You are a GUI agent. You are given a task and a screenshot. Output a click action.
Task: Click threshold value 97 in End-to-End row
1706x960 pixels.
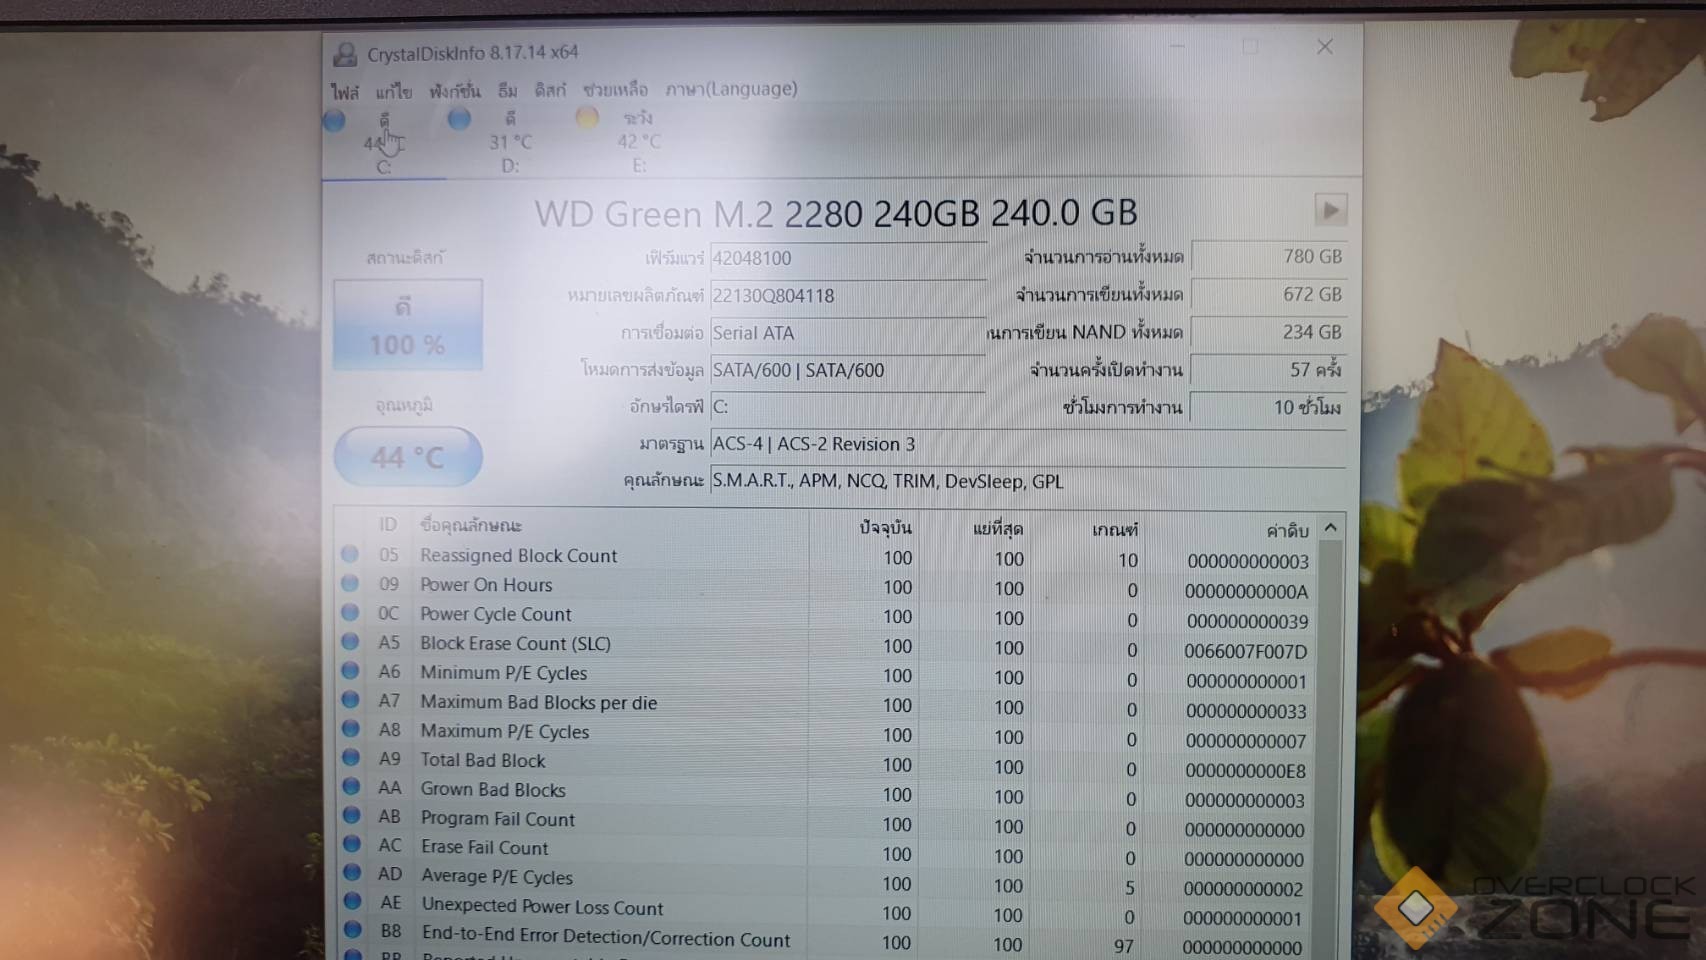pyautogui.click(x=1124, y=945)
